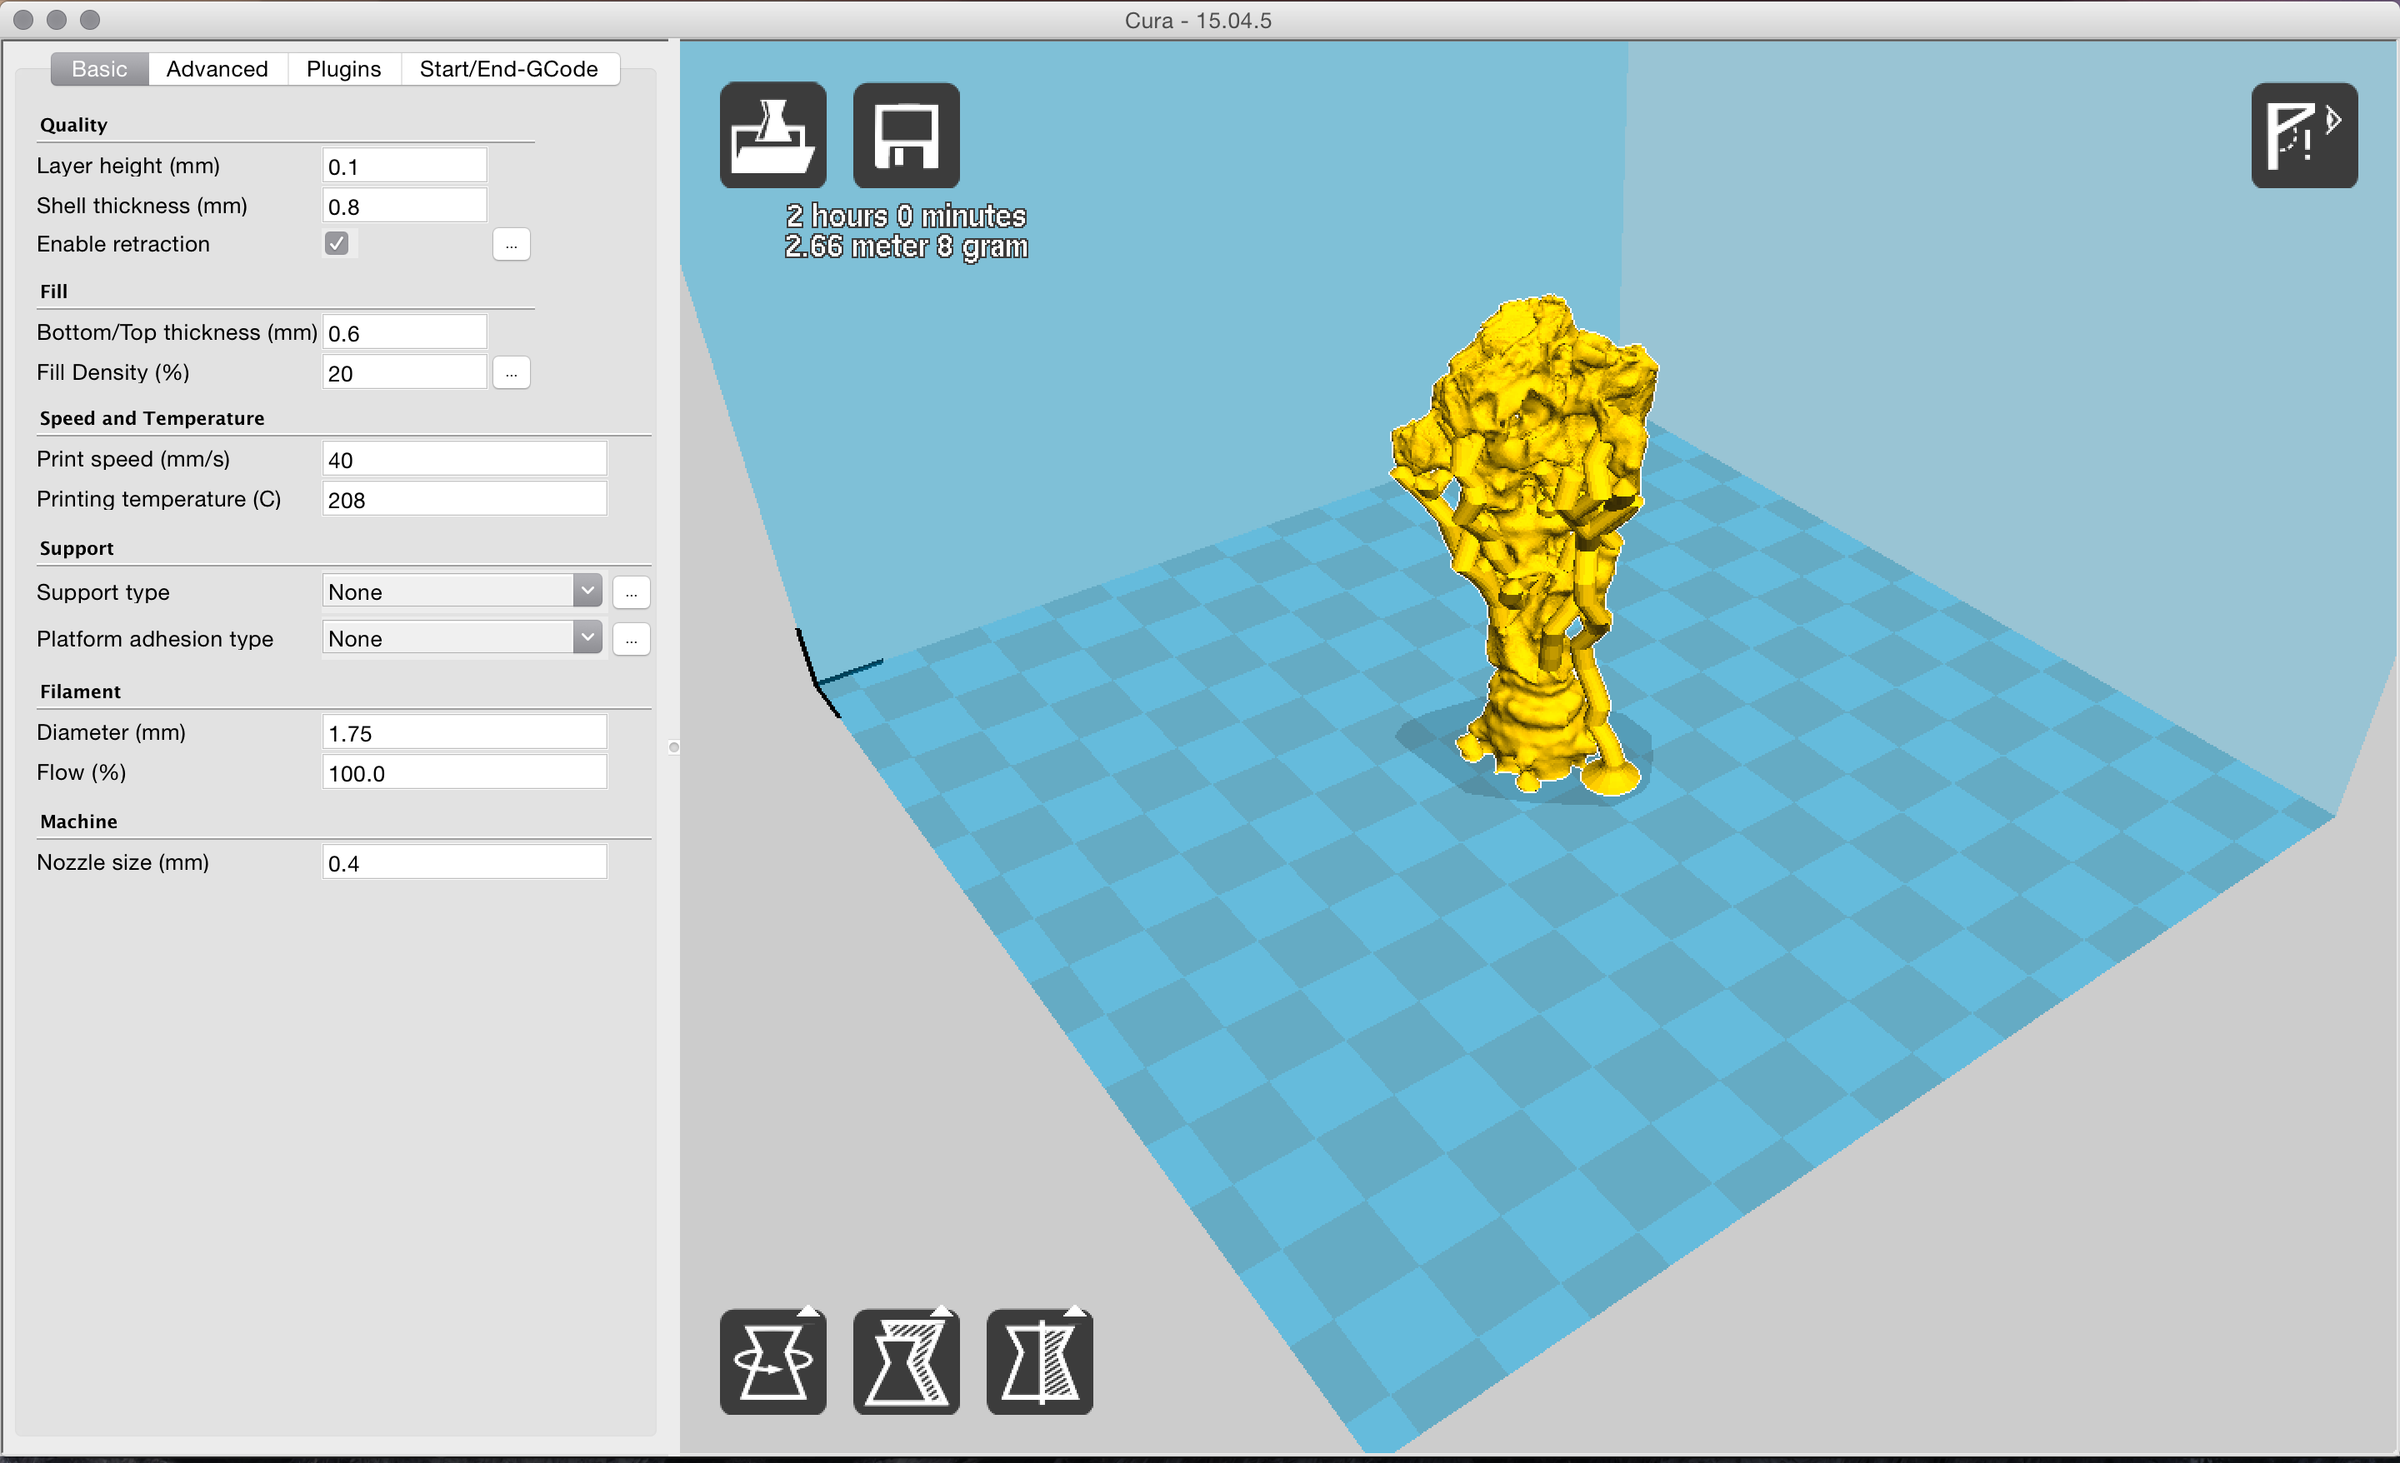Image resolution: width=2400 pixels, height=1463 pixels.
Task: Open the View mode icon
Action: (x=2303, y=135)
